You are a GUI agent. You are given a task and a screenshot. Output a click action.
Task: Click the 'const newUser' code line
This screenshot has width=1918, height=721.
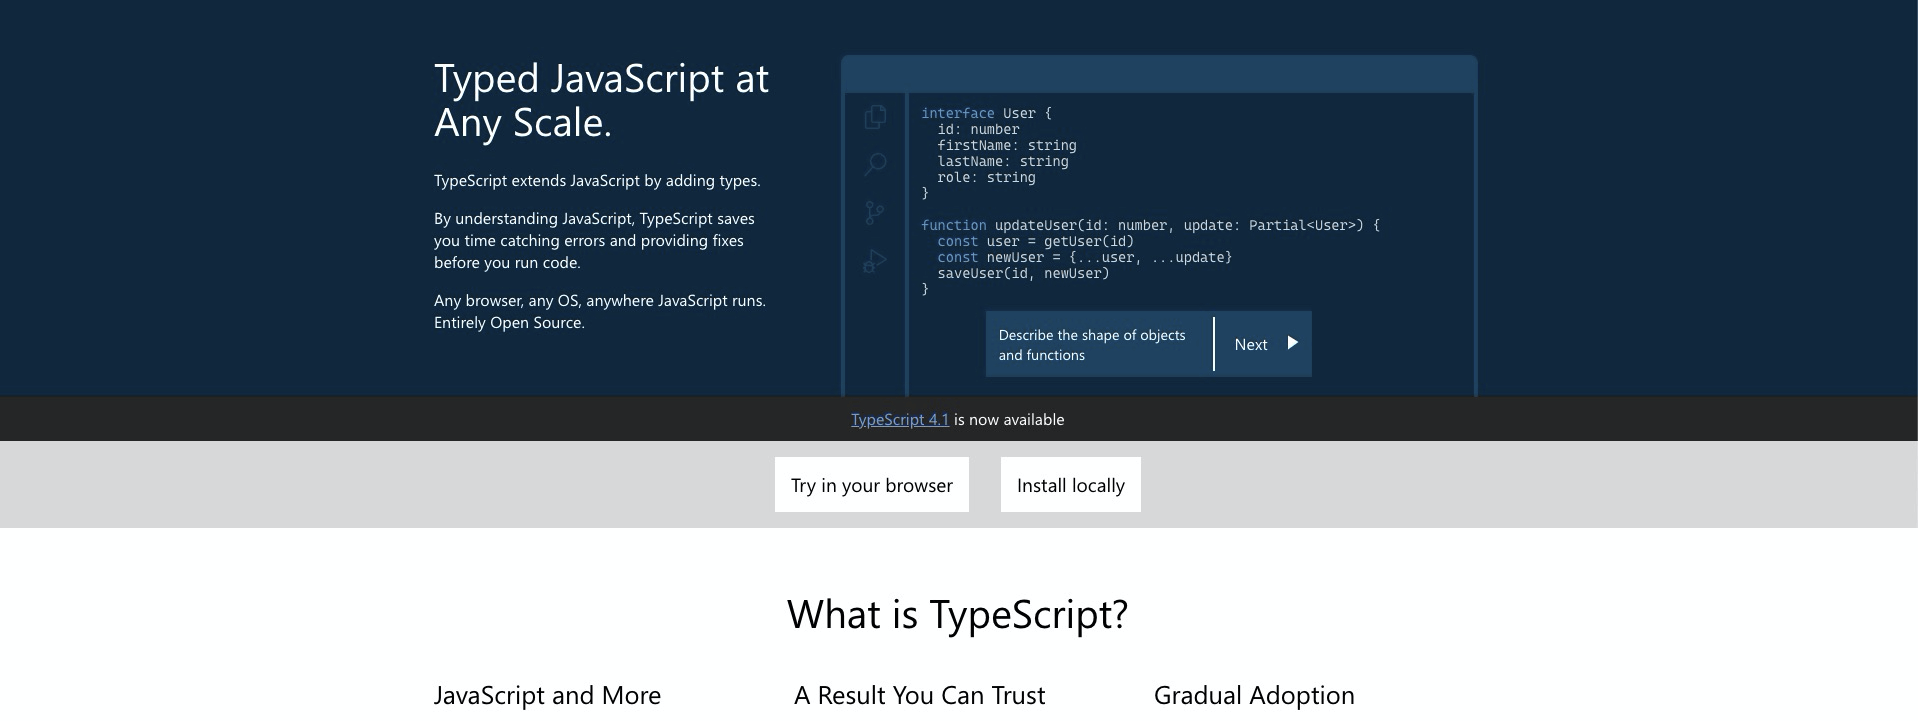point(1084,258)
